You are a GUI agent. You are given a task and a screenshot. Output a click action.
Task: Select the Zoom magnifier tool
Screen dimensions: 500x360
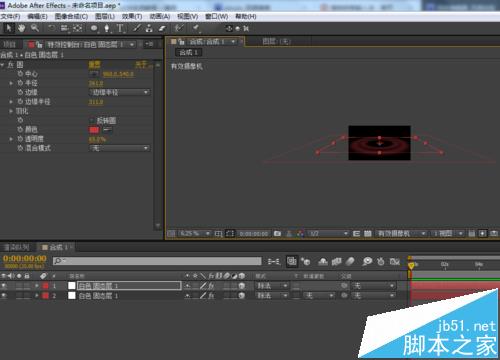[35, 28]
